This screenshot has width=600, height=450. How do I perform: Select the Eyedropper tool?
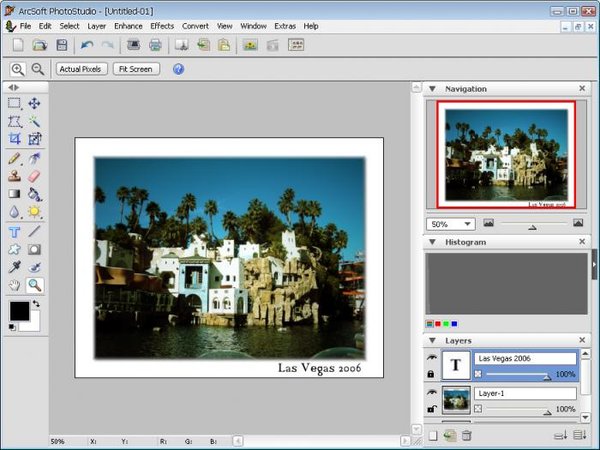[15, 267]
